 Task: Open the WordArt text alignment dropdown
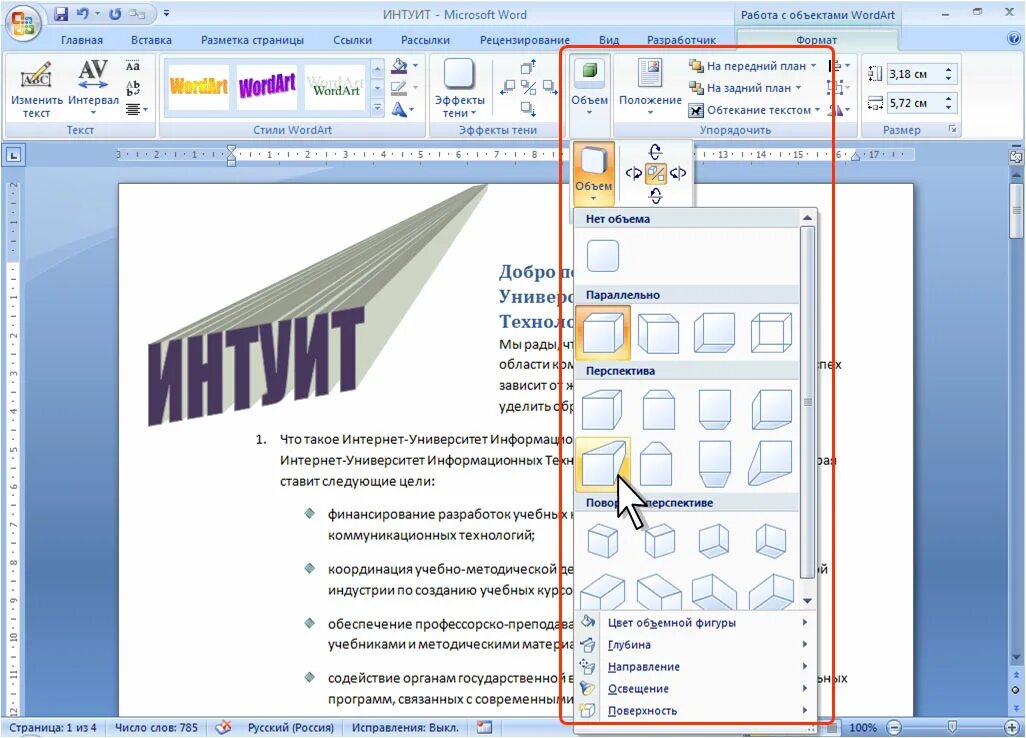click(135, 109)
